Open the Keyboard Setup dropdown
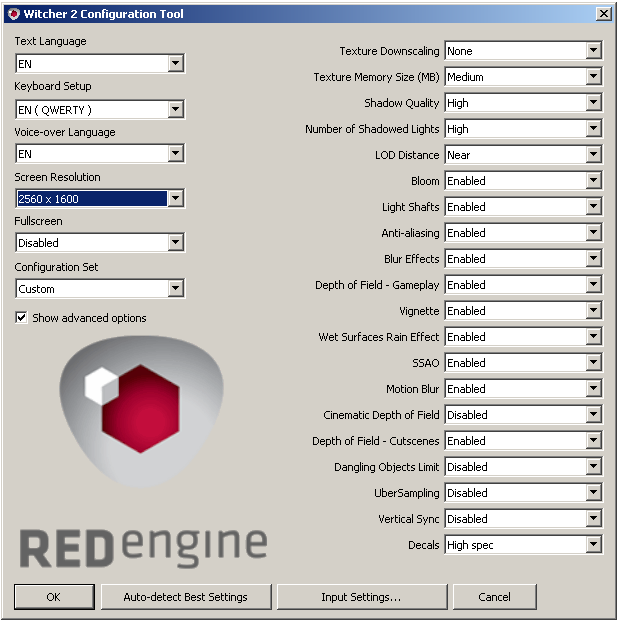617x620 pixels. point(100,110)
